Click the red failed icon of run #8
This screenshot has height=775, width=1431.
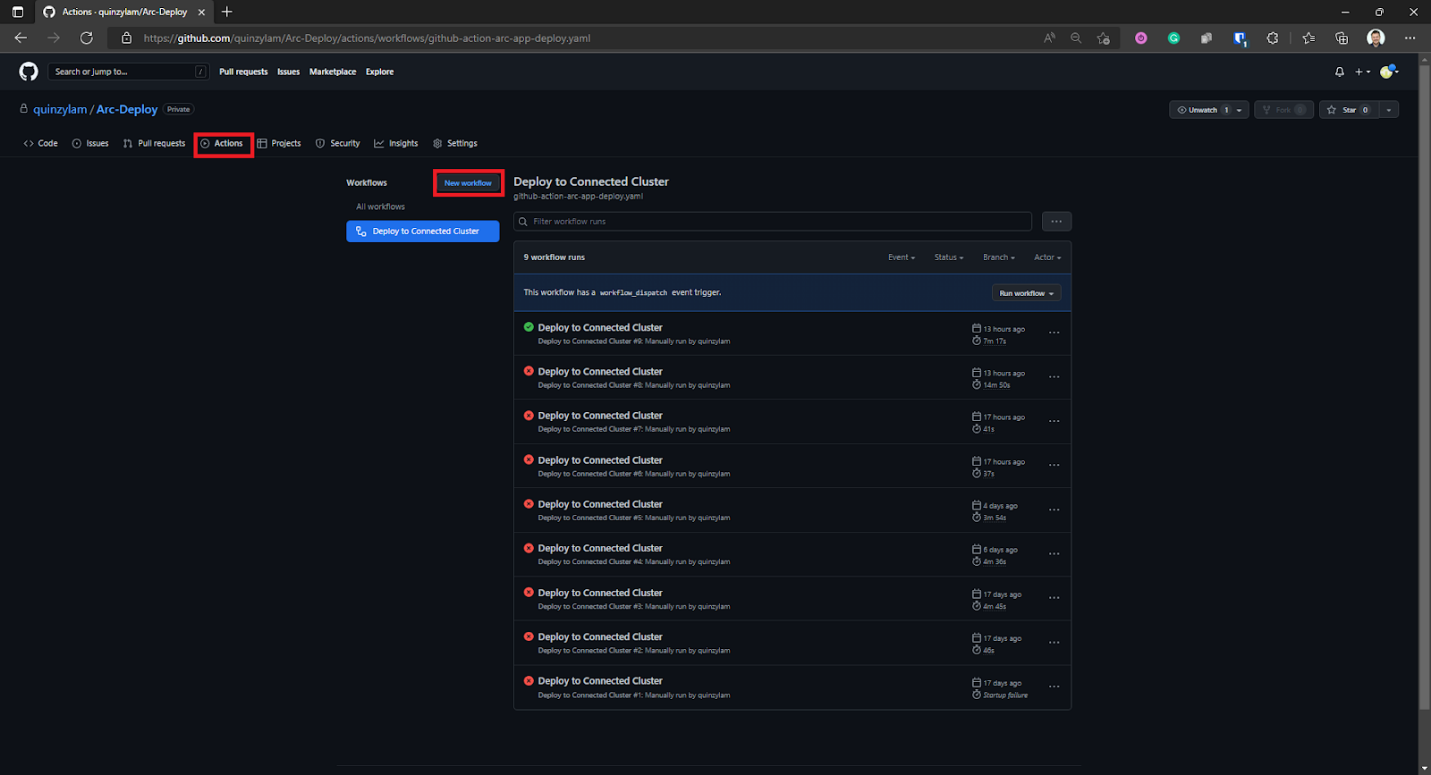pos(529,371)
